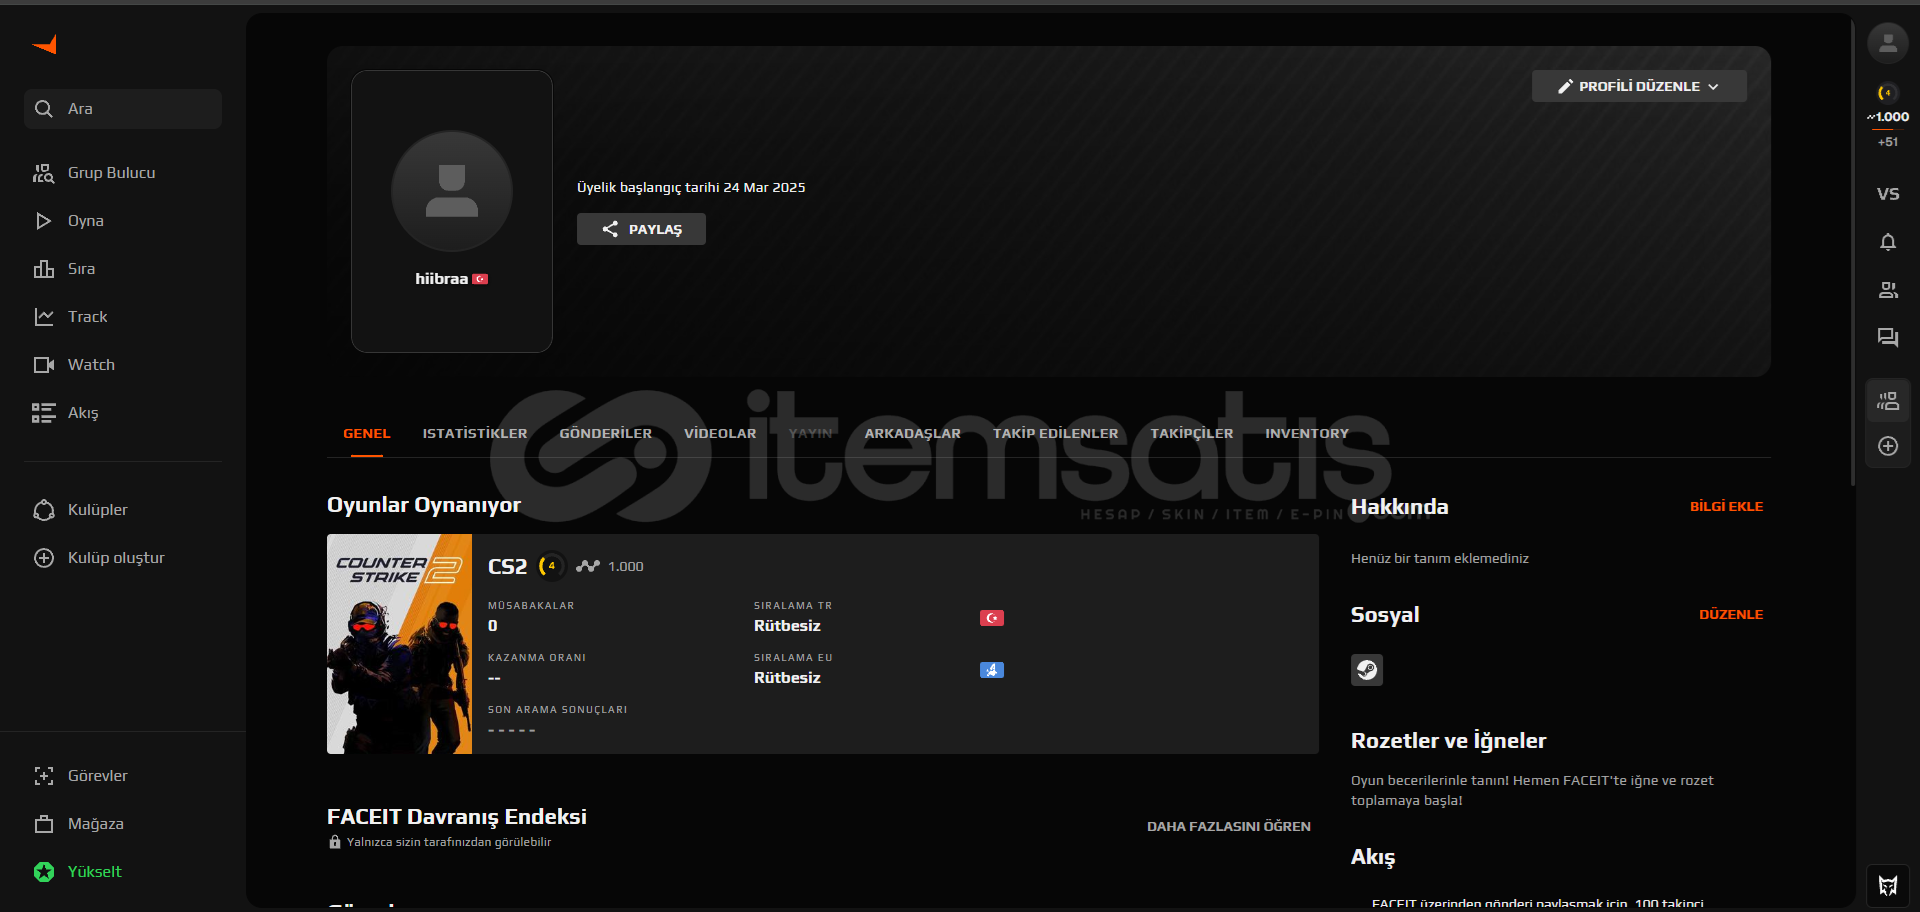Open the Yayın tab

(x=810, y=434)
